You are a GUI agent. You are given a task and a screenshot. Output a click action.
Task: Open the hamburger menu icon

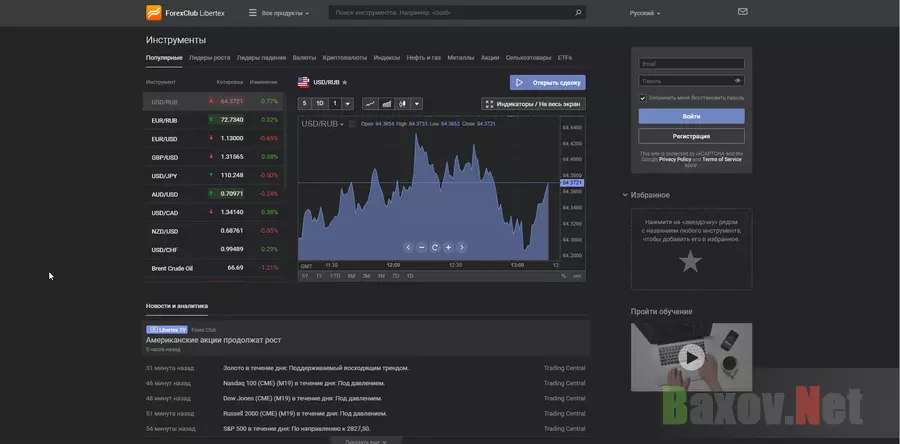(x=253, y=13)
